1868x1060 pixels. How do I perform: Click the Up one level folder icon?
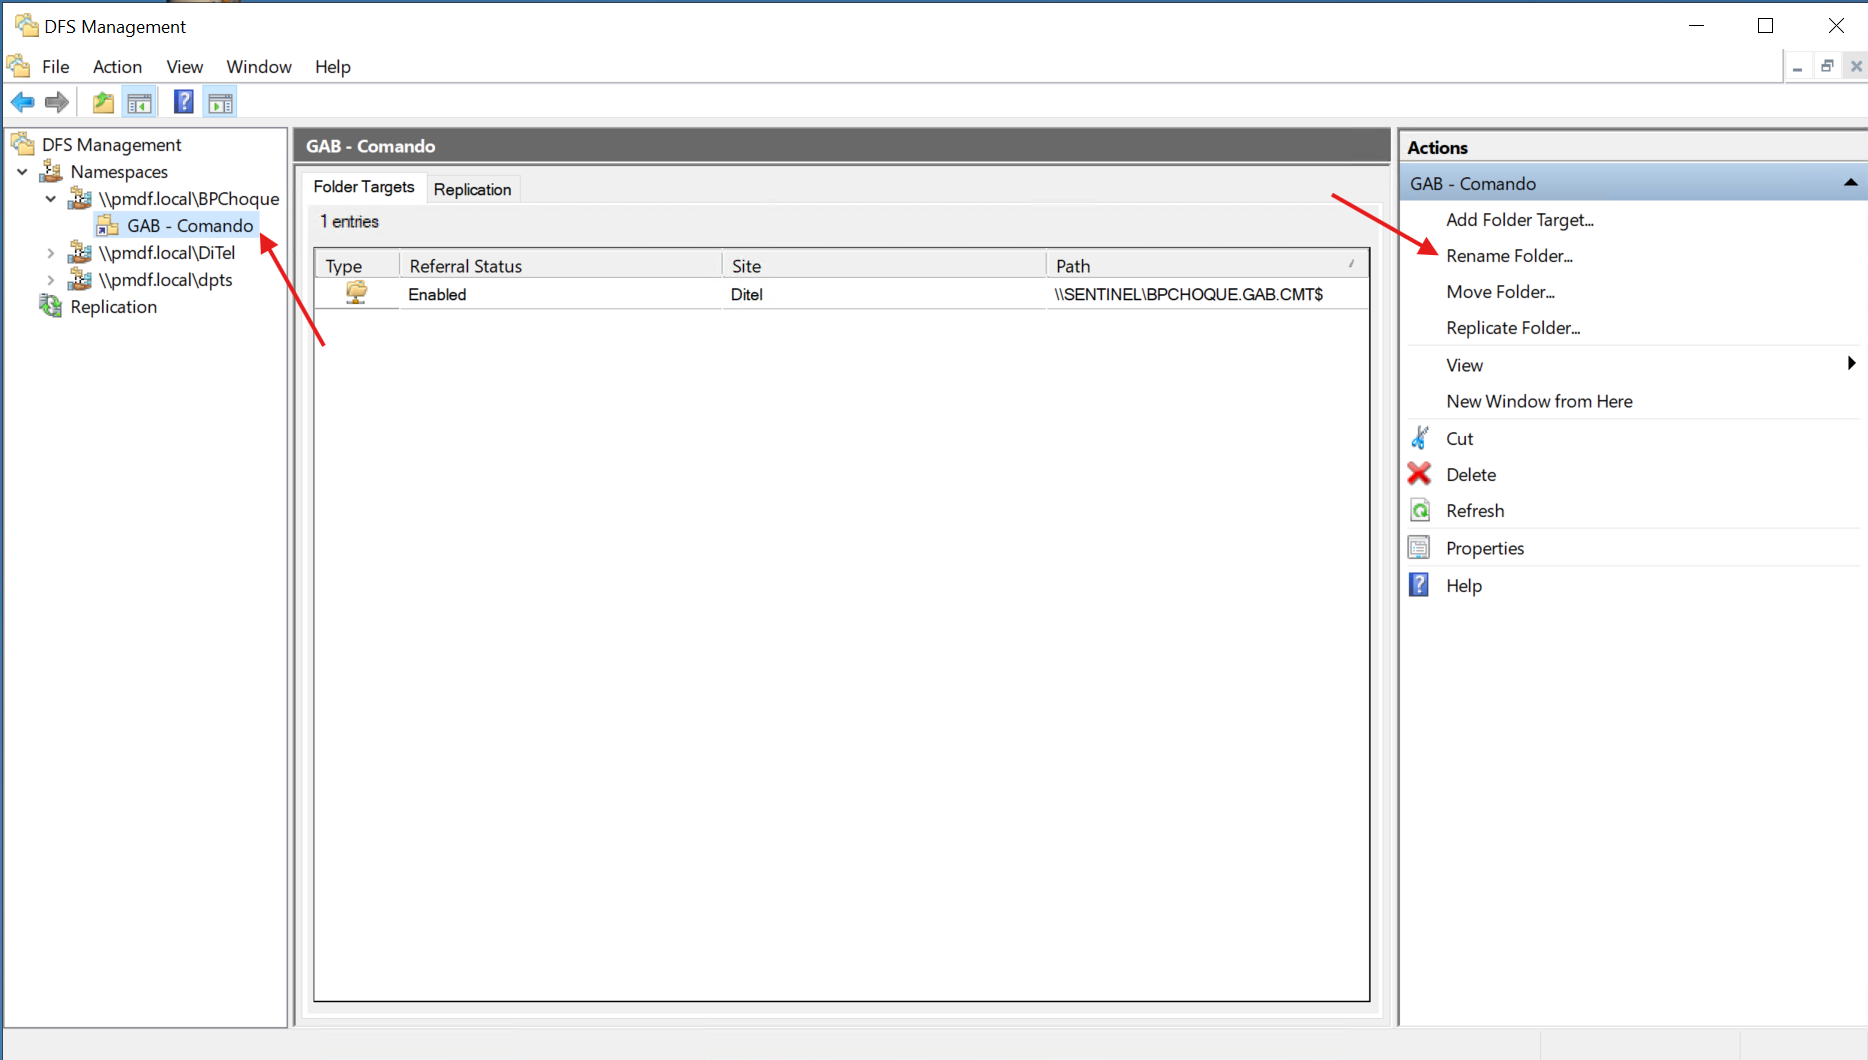click(102, 102)
